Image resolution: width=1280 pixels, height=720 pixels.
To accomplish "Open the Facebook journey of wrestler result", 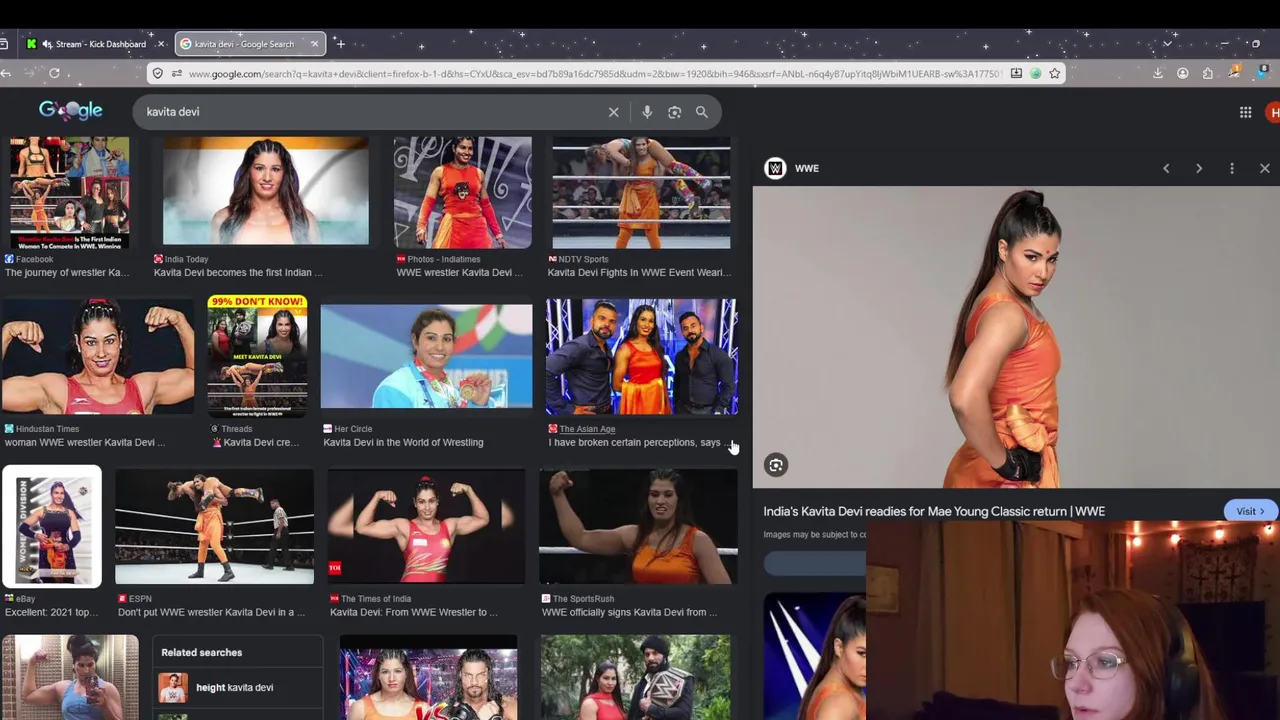I will click(x=67, y=272).
